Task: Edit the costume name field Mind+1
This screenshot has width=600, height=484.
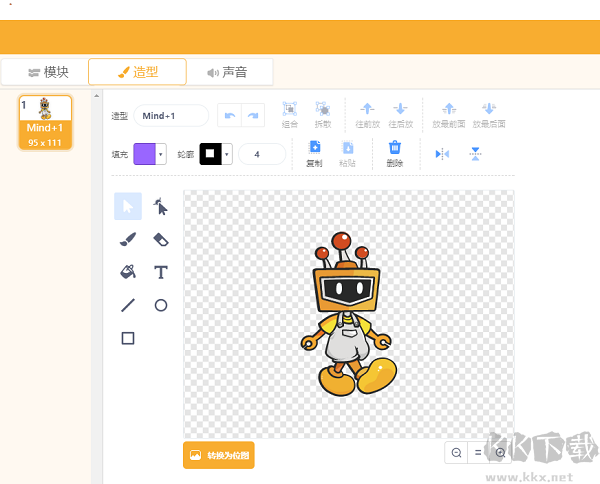Action: pos(171,116)
